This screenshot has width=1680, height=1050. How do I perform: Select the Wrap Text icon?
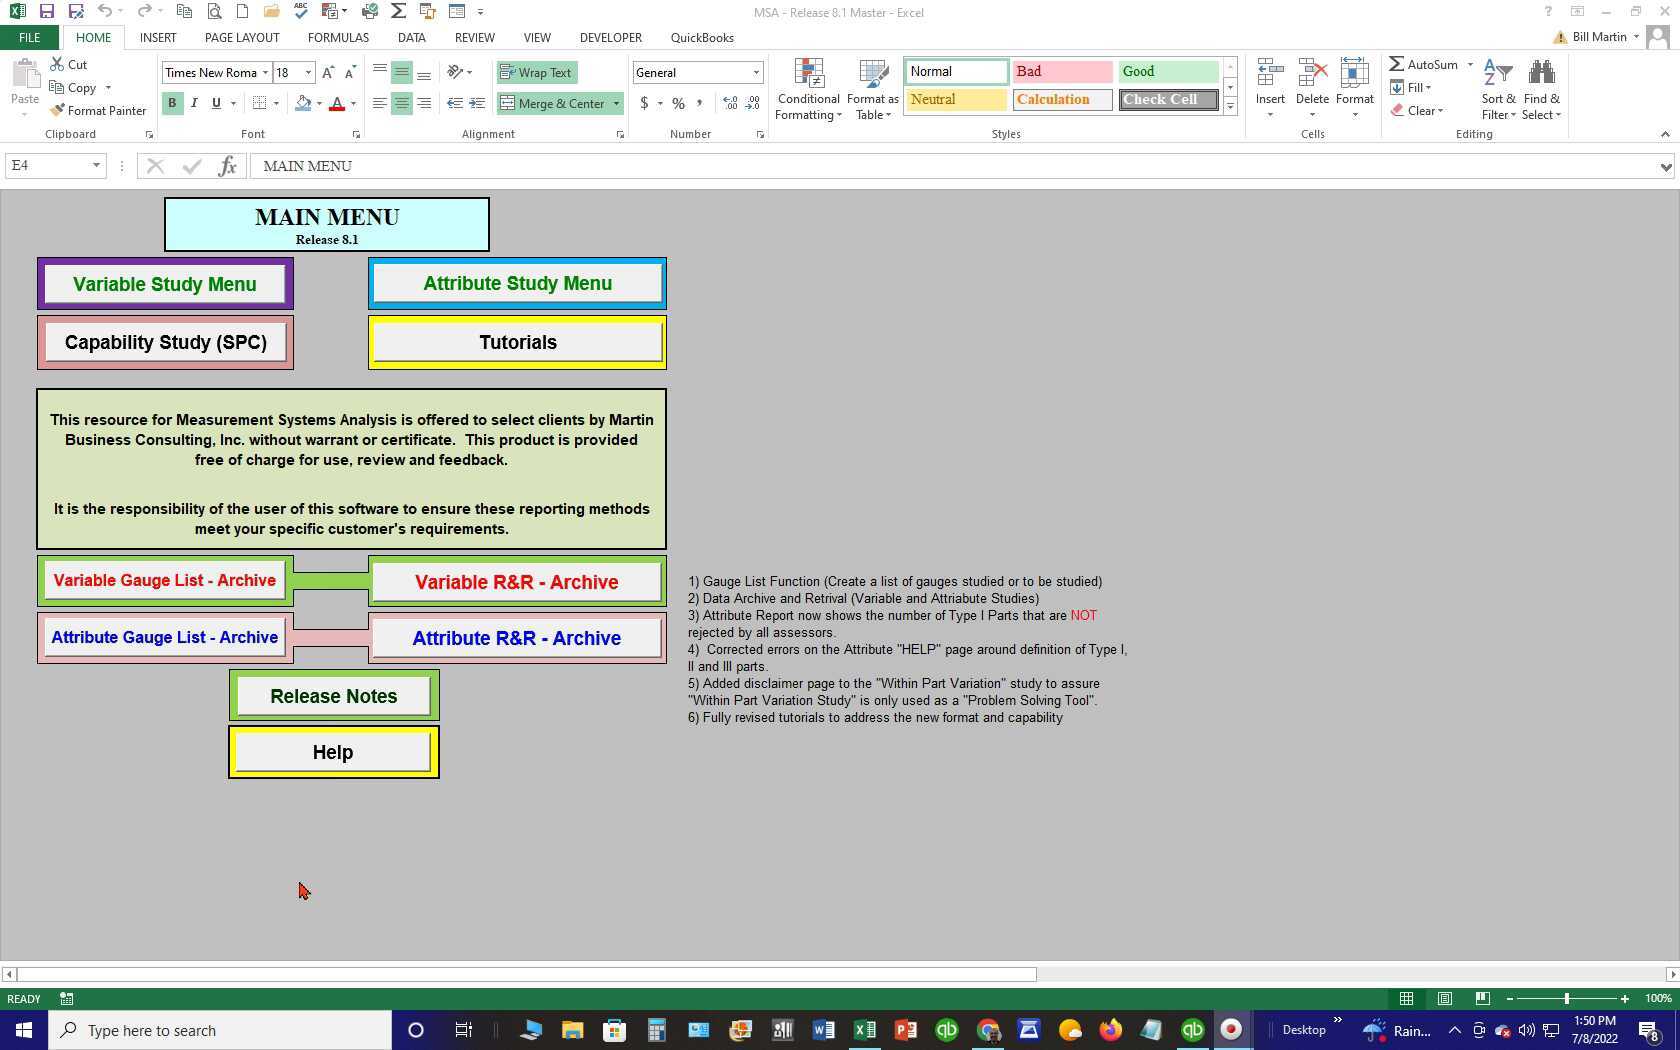pyautogui.click(x=536, y=72)
